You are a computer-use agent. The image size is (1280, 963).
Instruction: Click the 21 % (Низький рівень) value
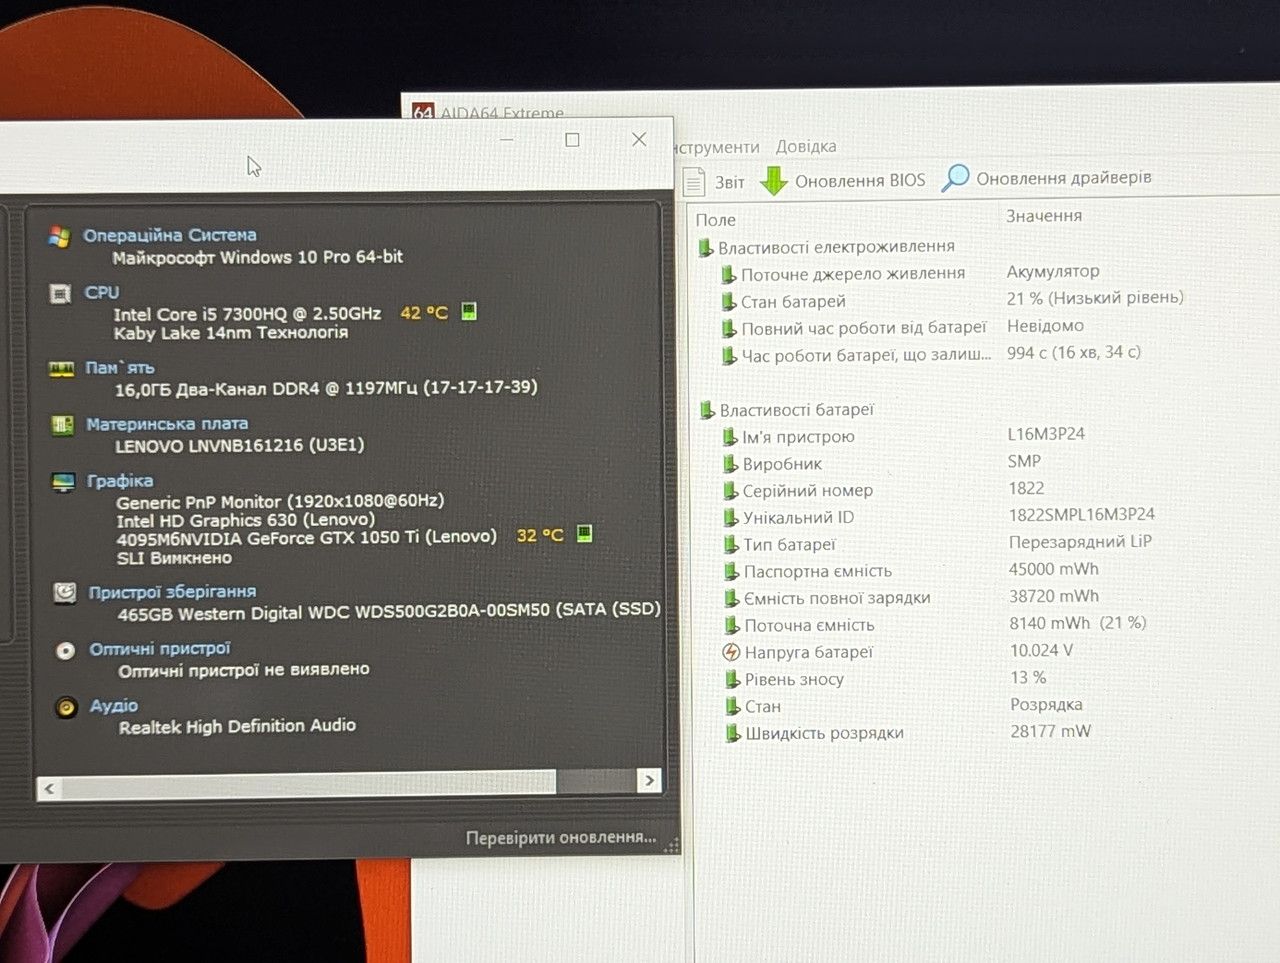[1095, 298]
